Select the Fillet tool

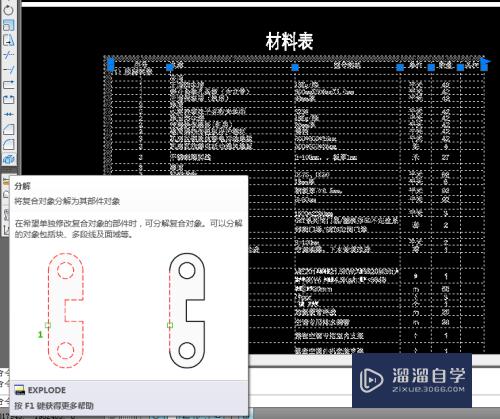[x=8, y=144]
